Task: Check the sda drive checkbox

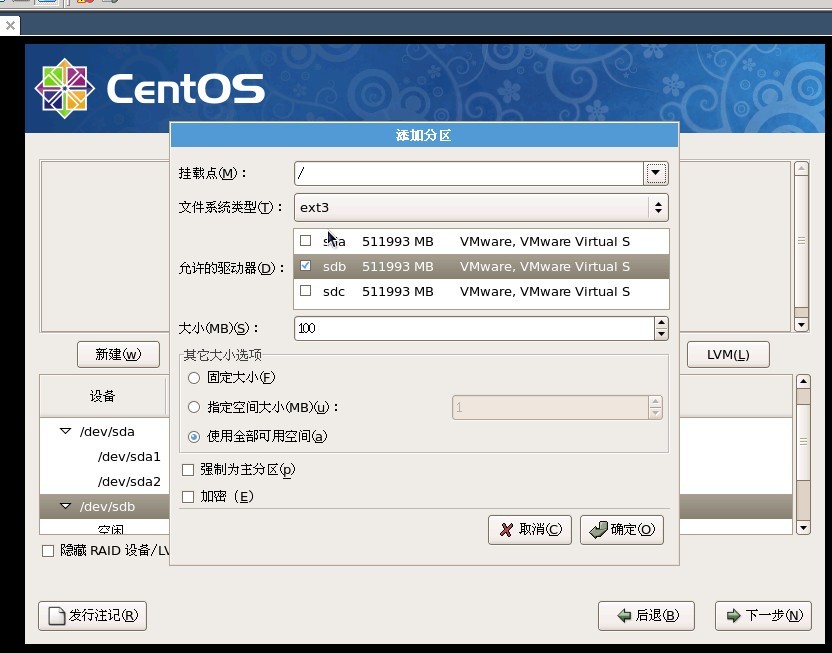Action: (305, 241)
